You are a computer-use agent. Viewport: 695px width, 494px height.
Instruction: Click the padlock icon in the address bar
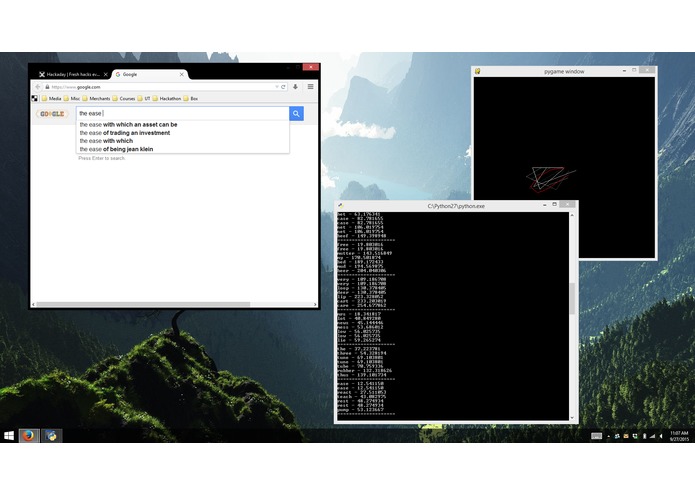[x=47, y=87]
